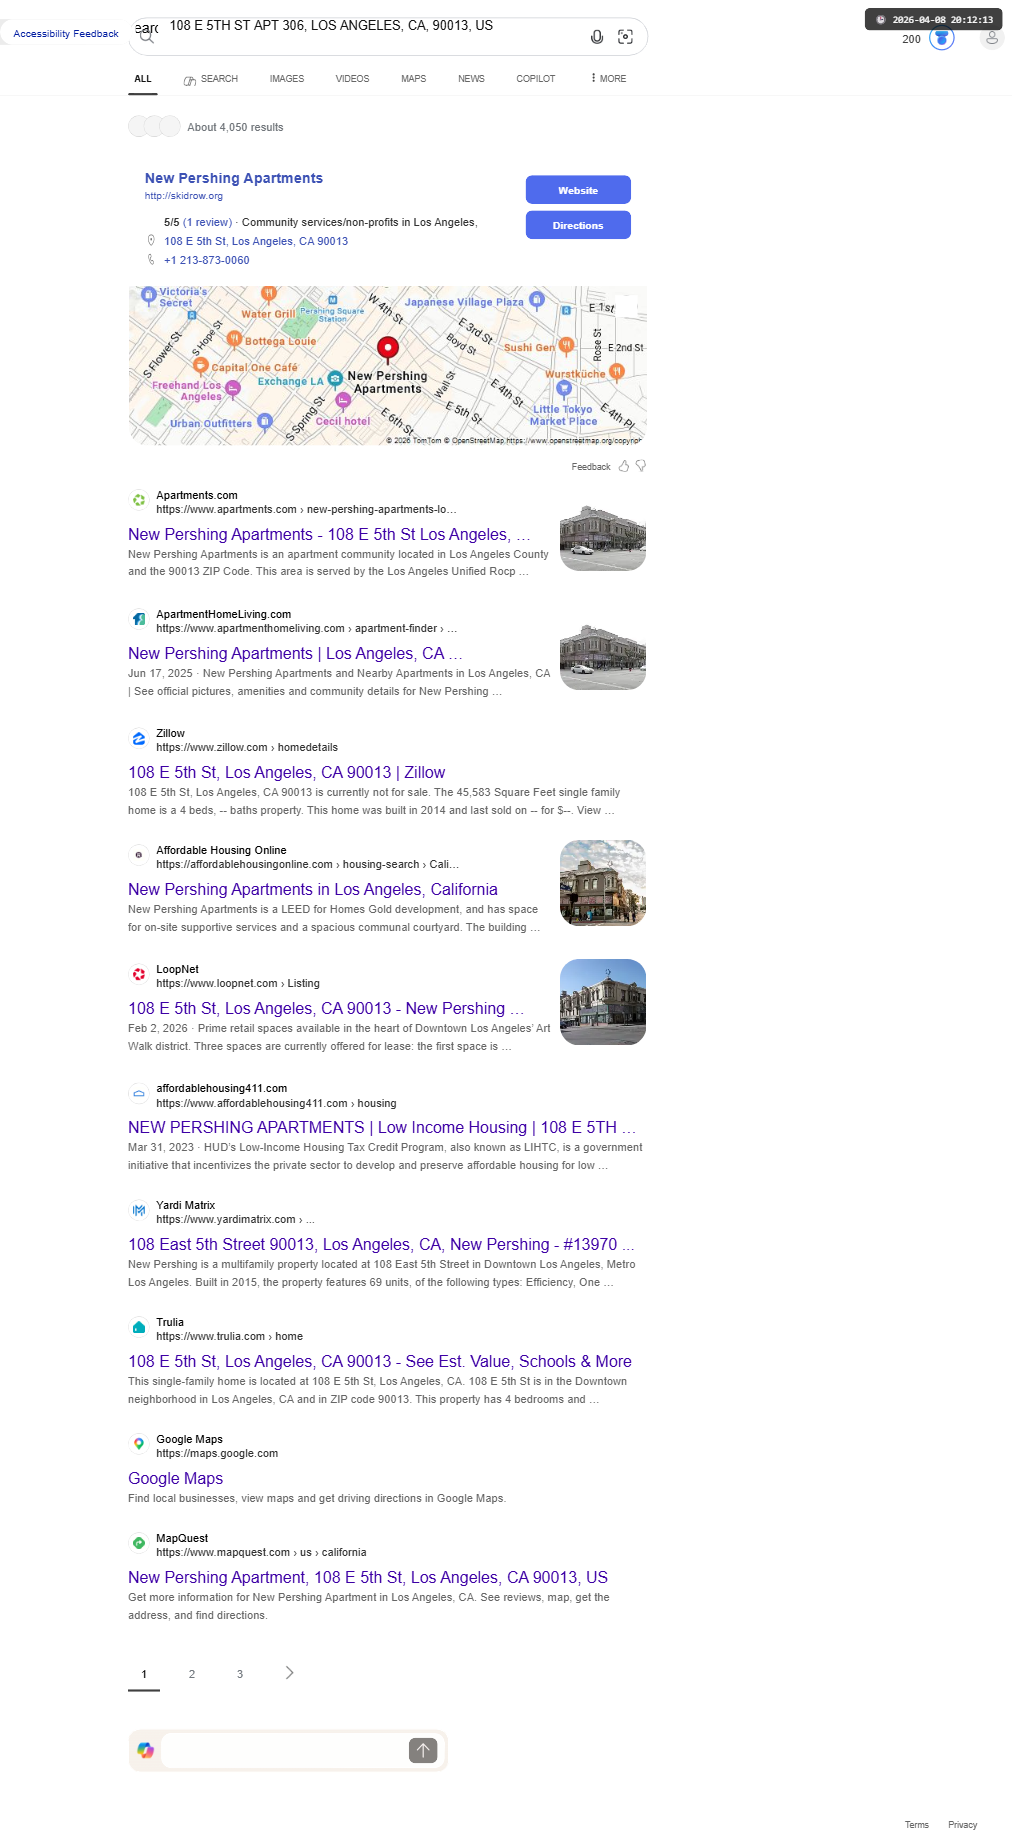
Task: Click Affordable Housing Online result thumbnail
Action: [x=603, y=883]
